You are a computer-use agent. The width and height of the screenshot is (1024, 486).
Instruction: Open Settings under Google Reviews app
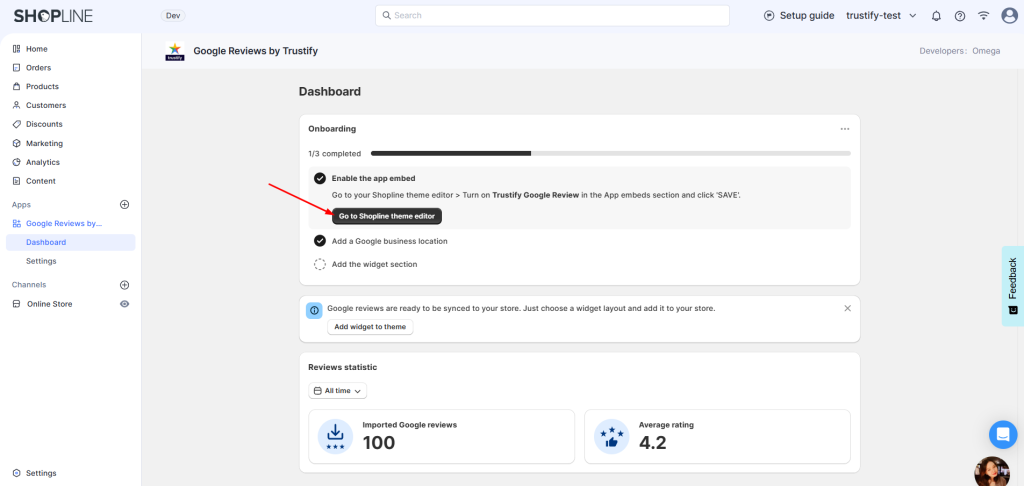(x=41, y=261)
